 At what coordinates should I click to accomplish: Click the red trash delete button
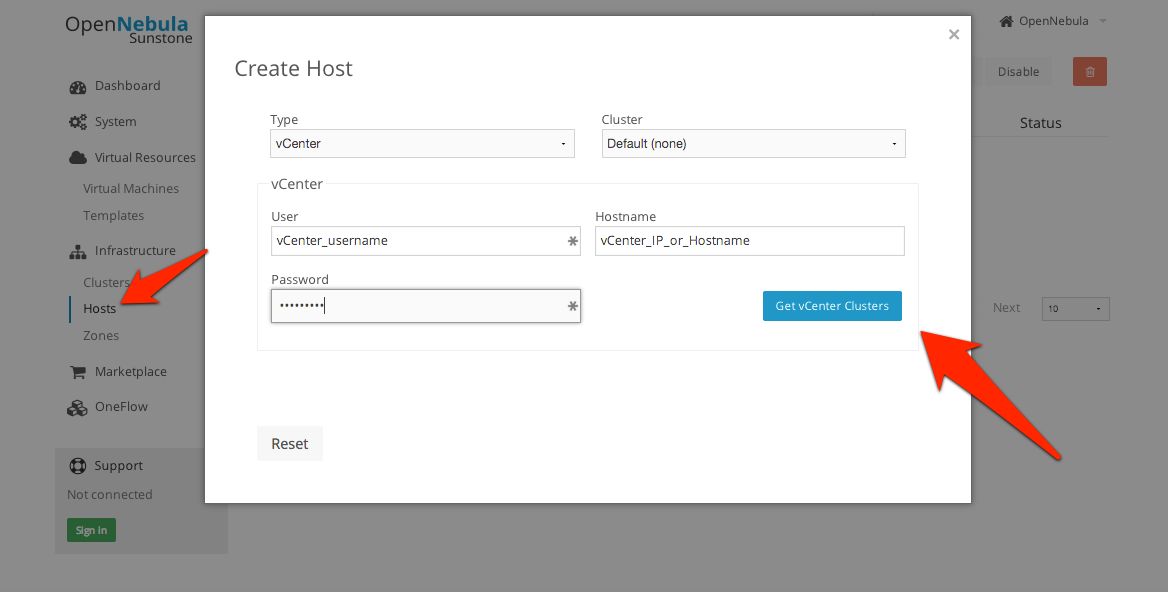[1090, 71]
